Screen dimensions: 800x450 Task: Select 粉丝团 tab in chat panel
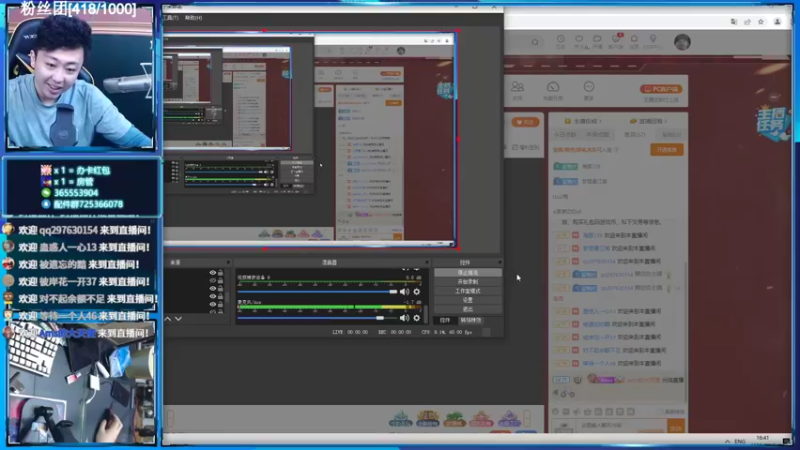[671, 135]
